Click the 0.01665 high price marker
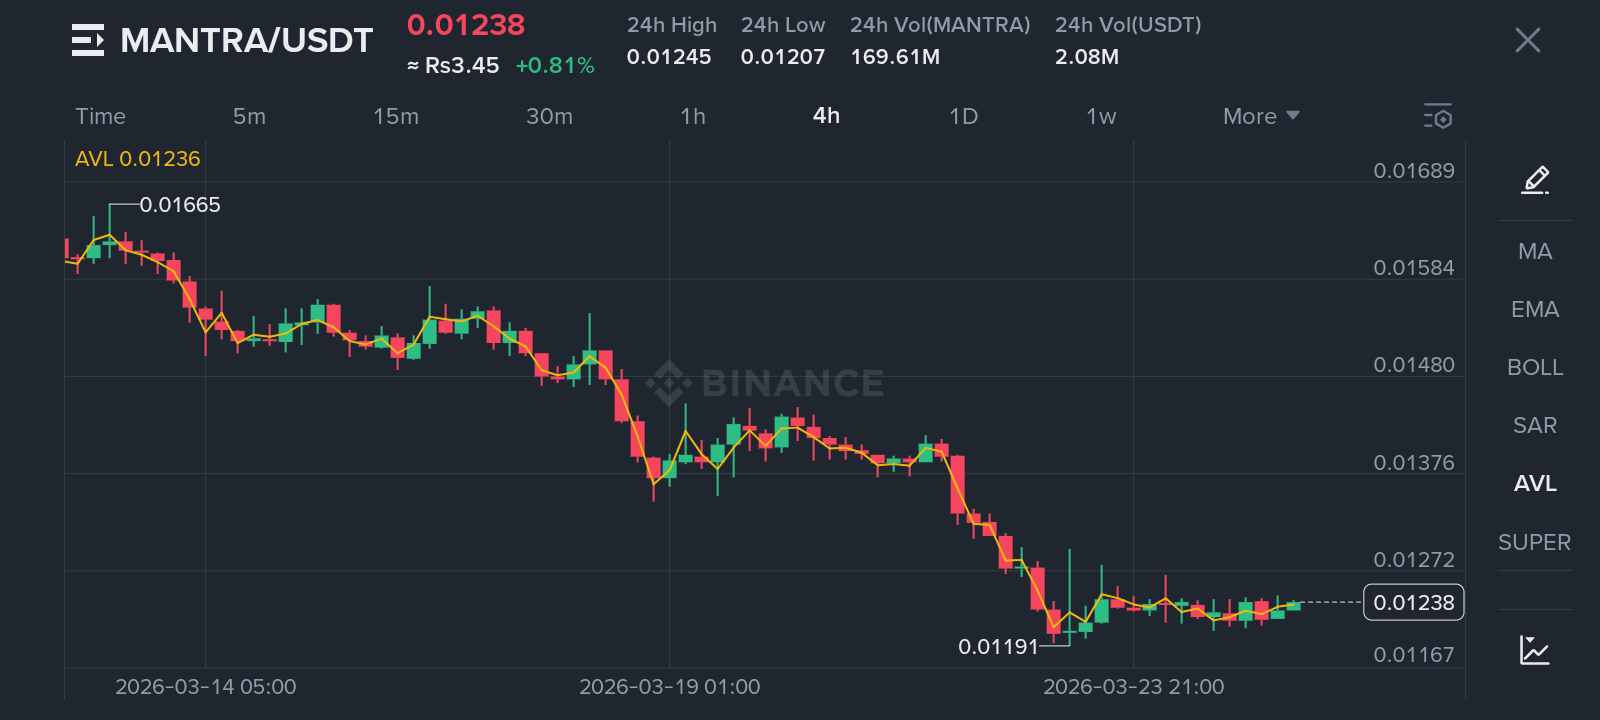Screen dimensions: 1600x720 pyautogui.click(x=180, y=205)
